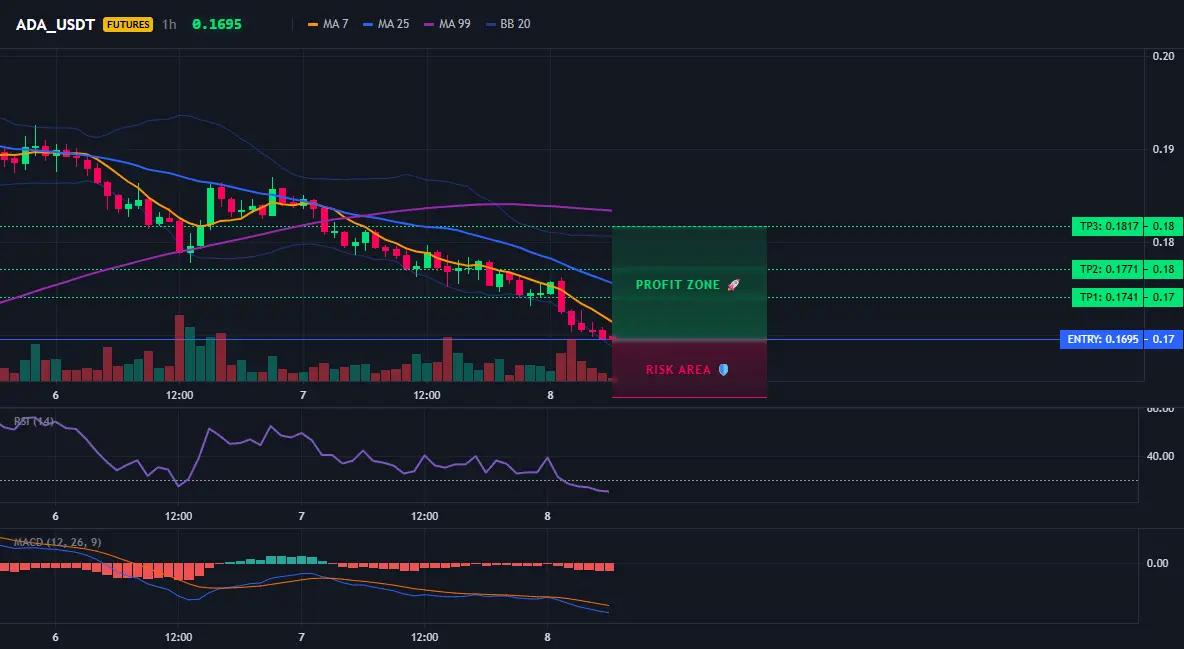Screen dimensions: 1184x649
Task: Select the 1h timeframe label
Action: [x=169, y=24]
